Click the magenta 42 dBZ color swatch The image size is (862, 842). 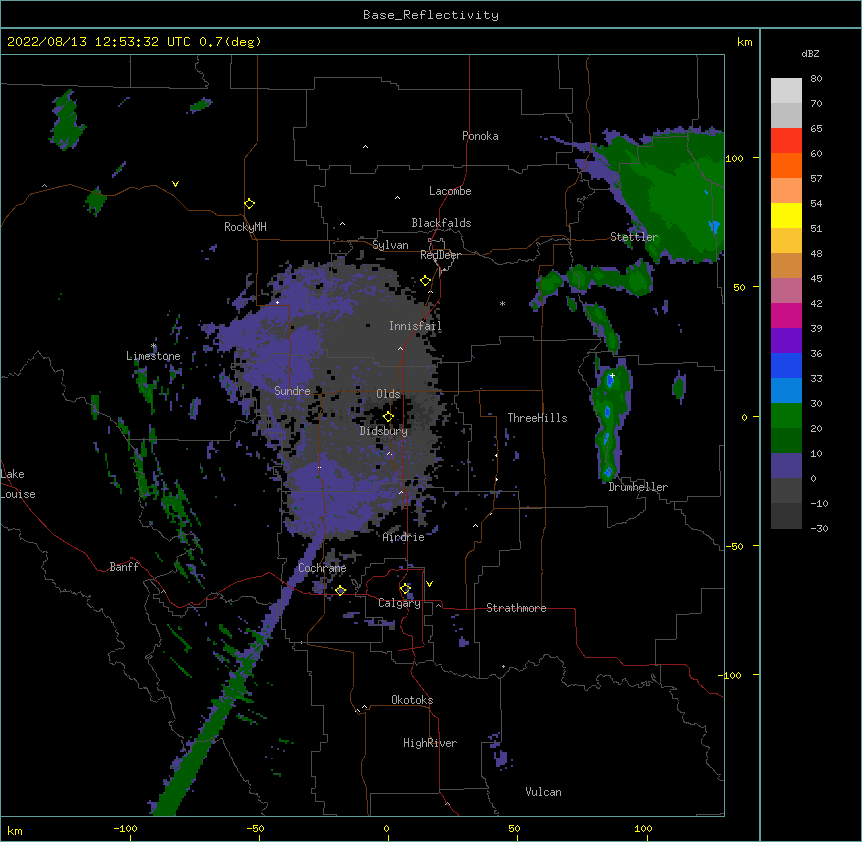786,315
